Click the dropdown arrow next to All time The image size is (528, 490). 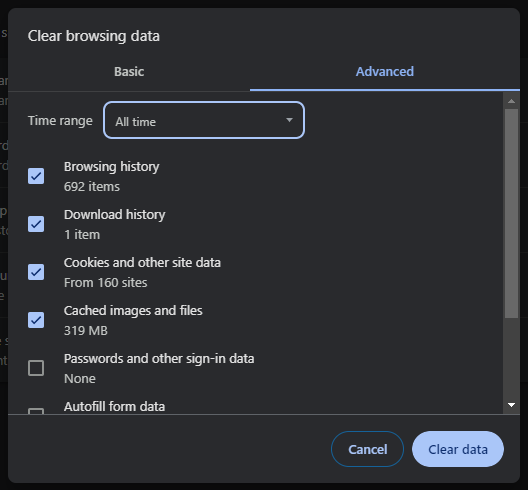pos(289,120)
